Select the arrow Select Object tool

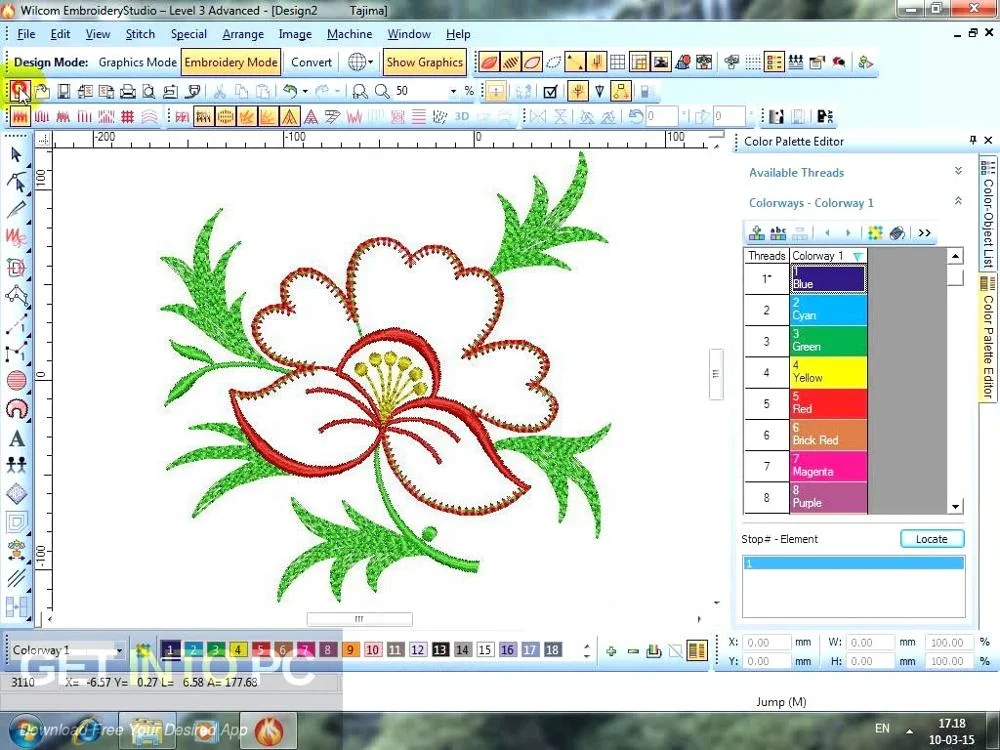(x=16, y=154)
